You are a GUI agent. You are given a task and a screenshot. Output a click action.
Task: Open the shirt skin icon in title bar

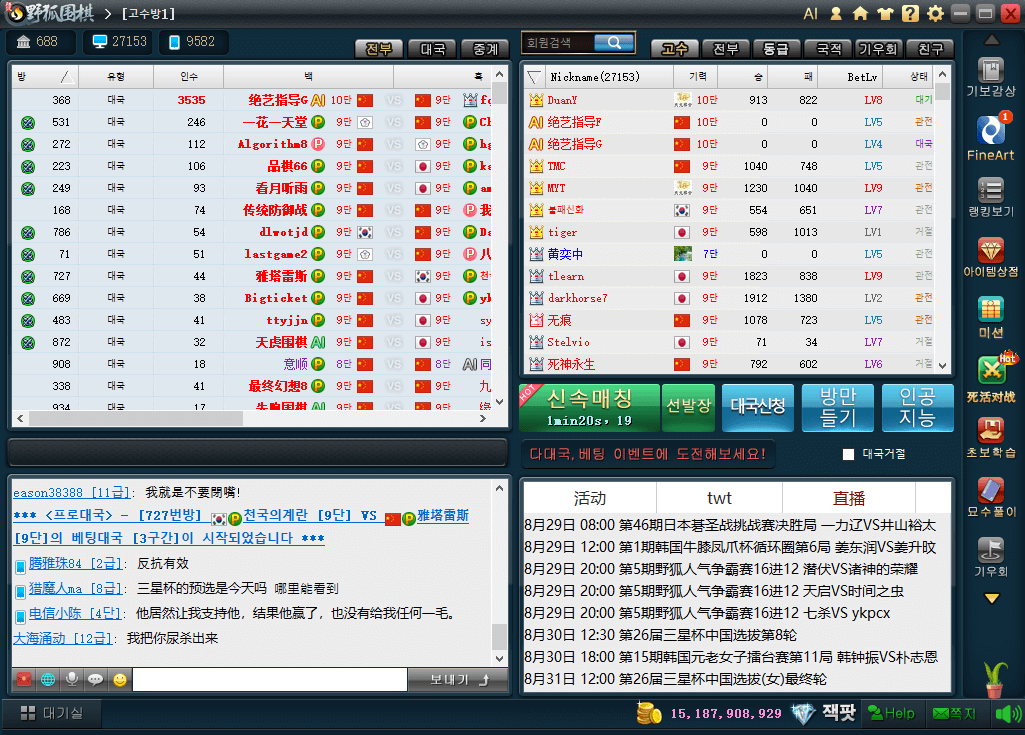pos(885,13)
